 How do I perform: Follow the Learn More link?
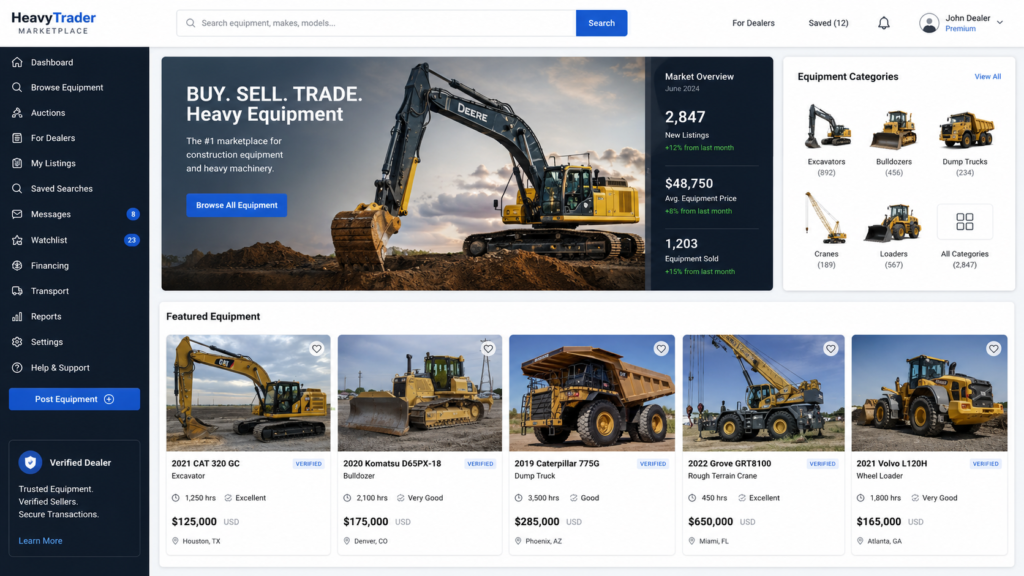click(40, 541)
